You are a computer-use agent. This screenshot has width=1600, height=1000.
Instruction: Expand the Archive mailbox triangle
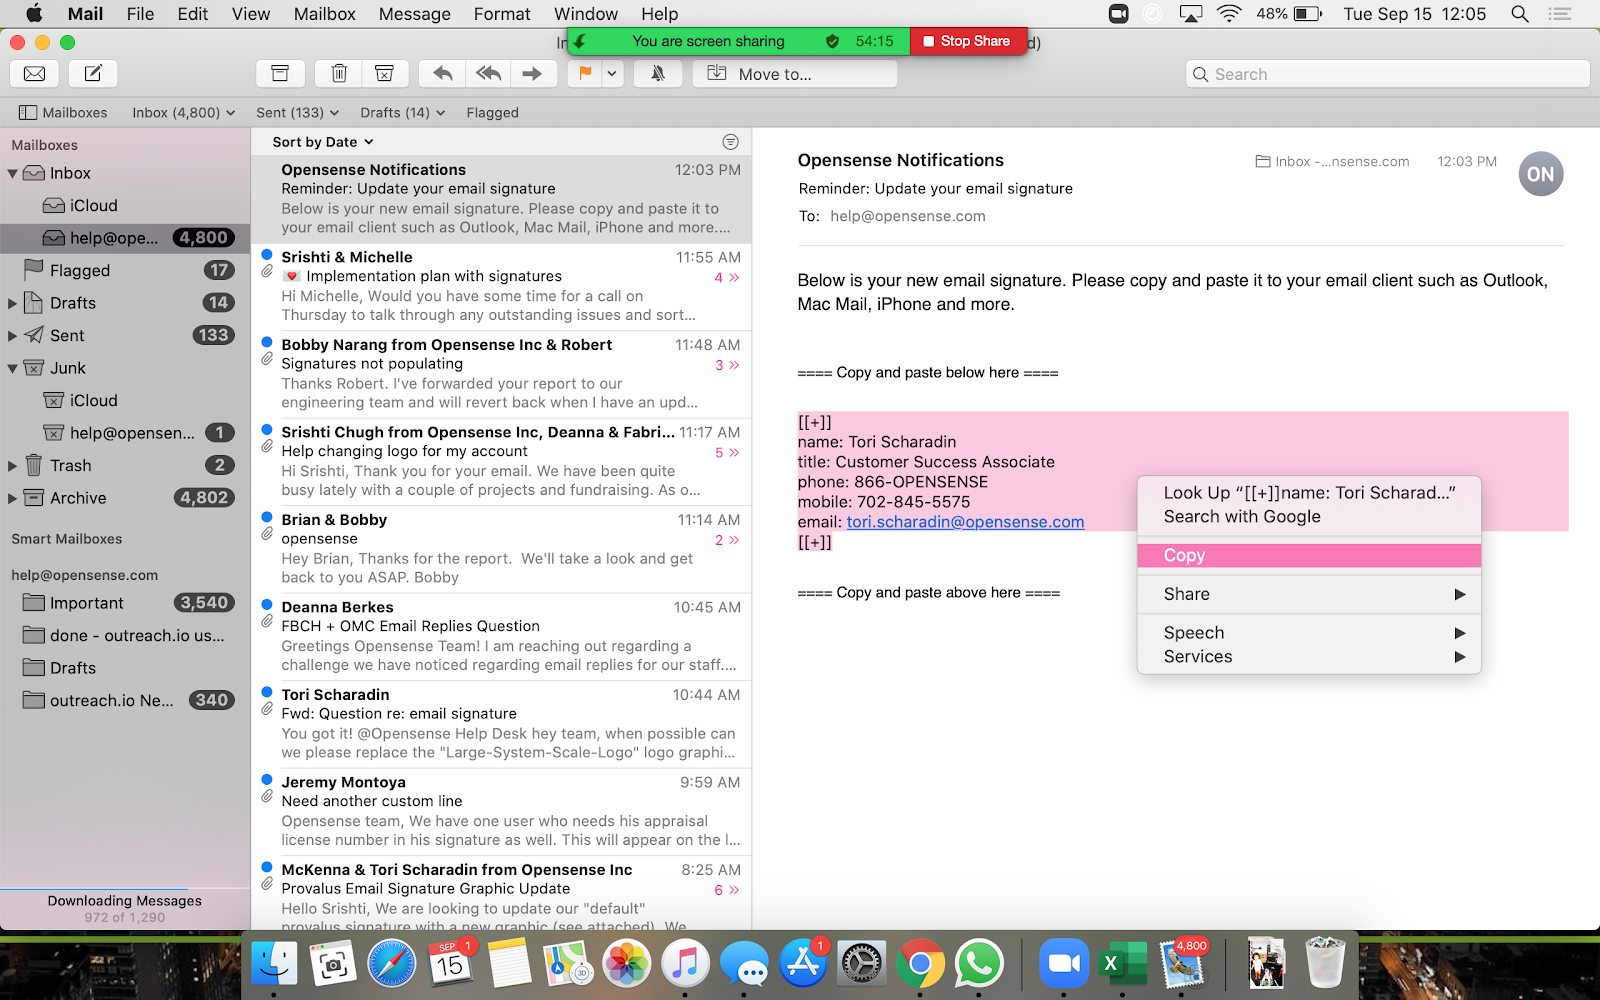(12, 498)
